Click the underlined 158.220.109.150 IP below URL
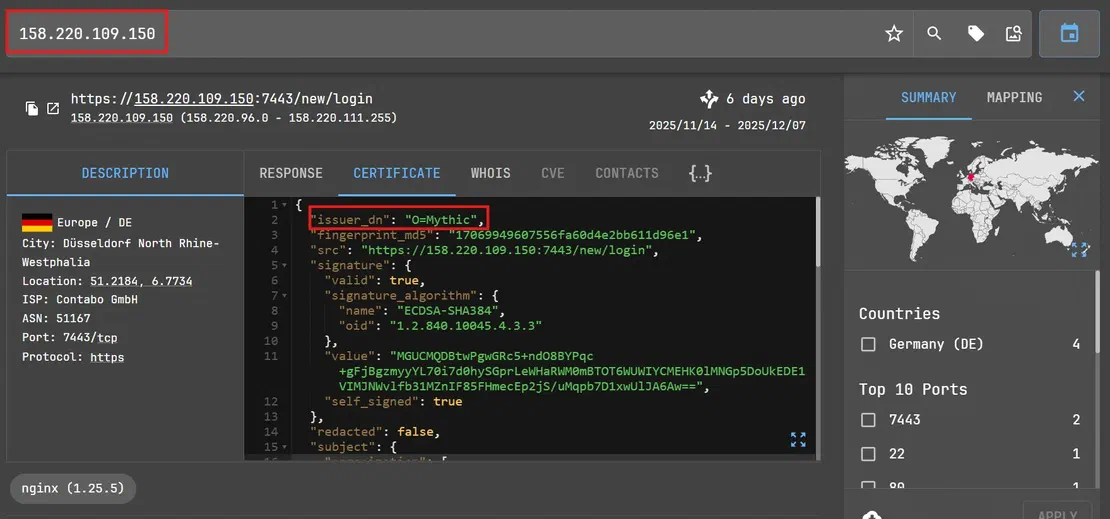 pos(122,118)
